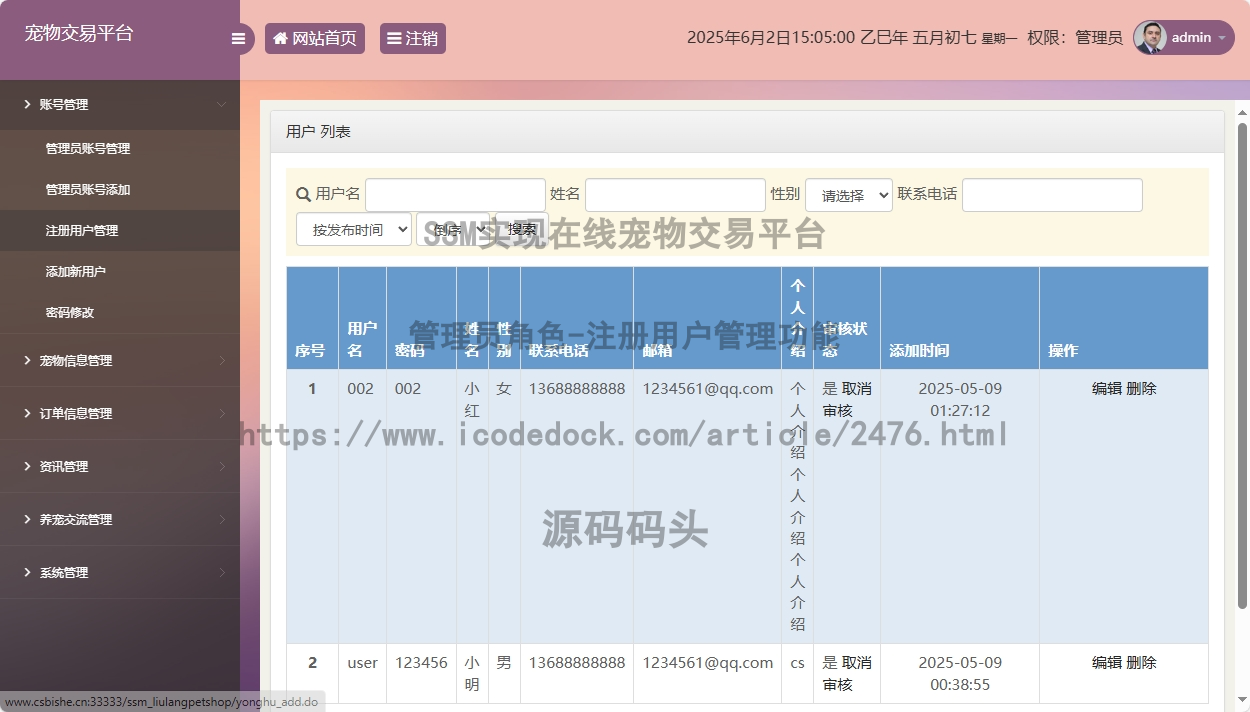Click the 小明 name cell

coord(472,673)
